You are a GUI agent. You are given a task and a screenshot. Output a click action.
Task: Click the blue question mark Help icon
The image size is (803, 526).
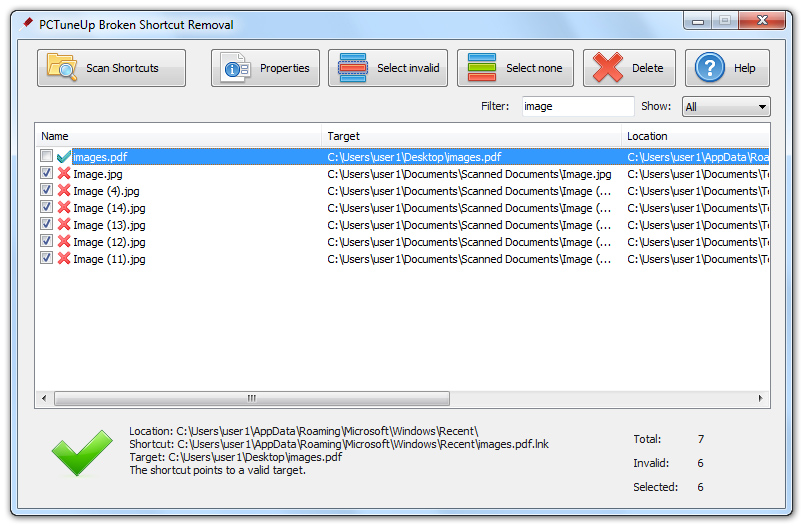coord(709,68)
